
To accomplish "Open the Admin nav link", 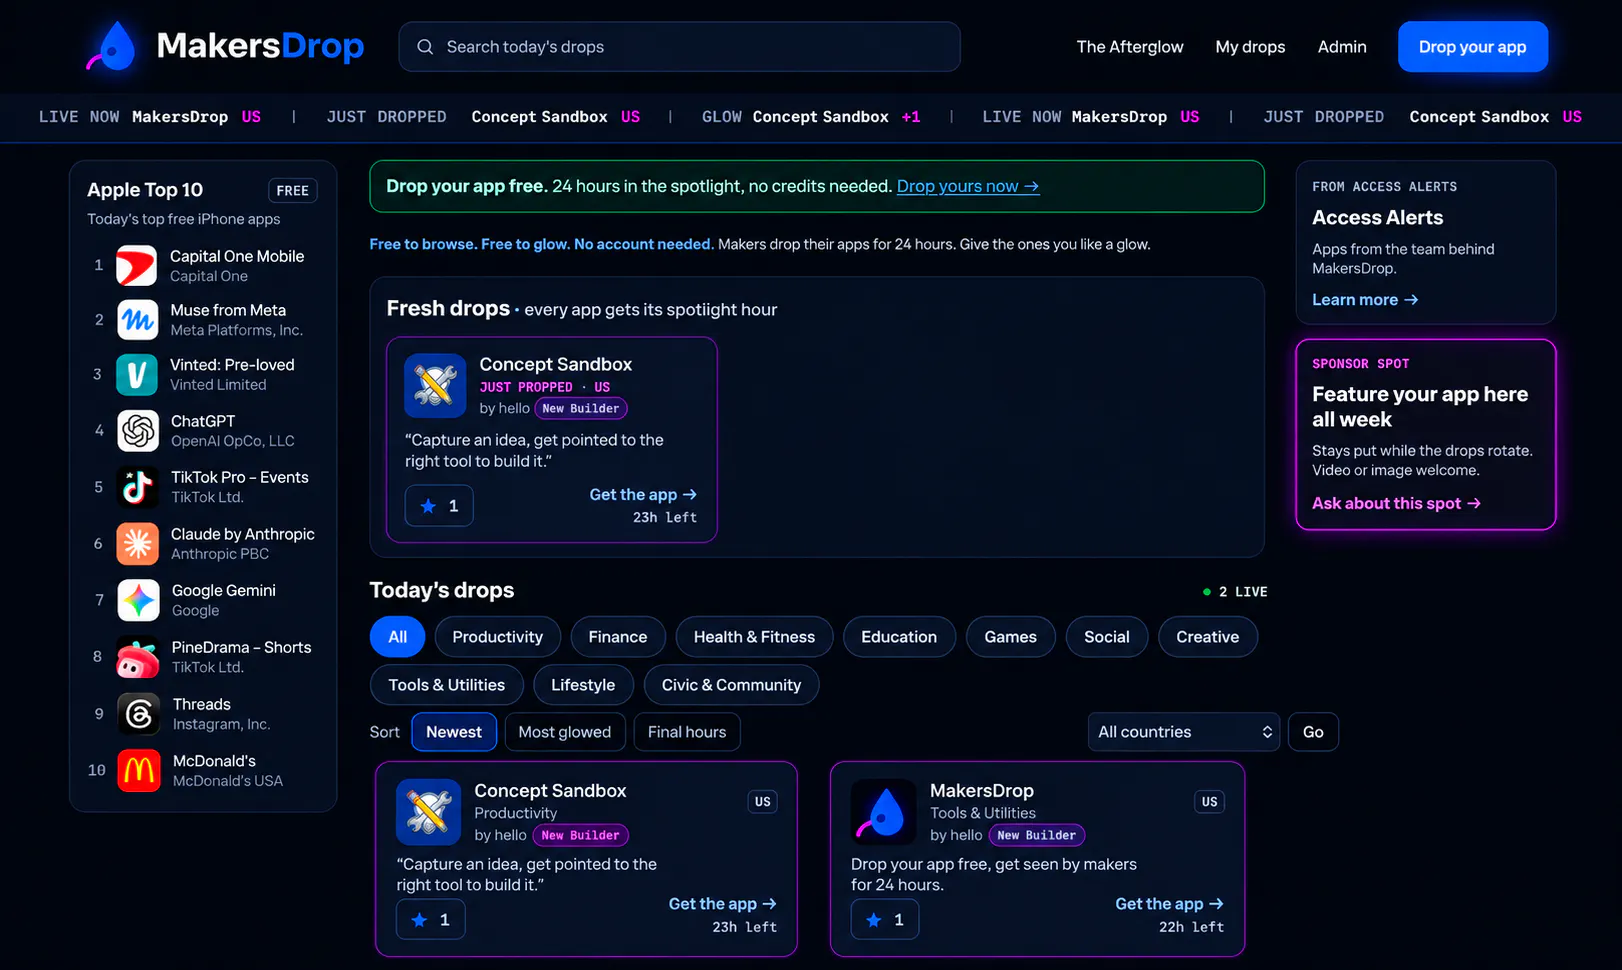I will point(1342,47).
